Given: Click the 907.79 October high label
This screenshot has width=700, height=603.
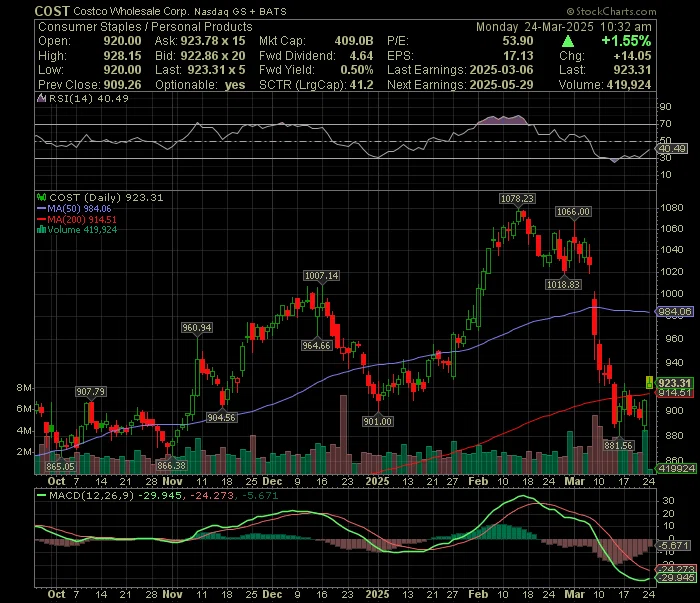Looking at the screenshot, I should pos(91,391).
